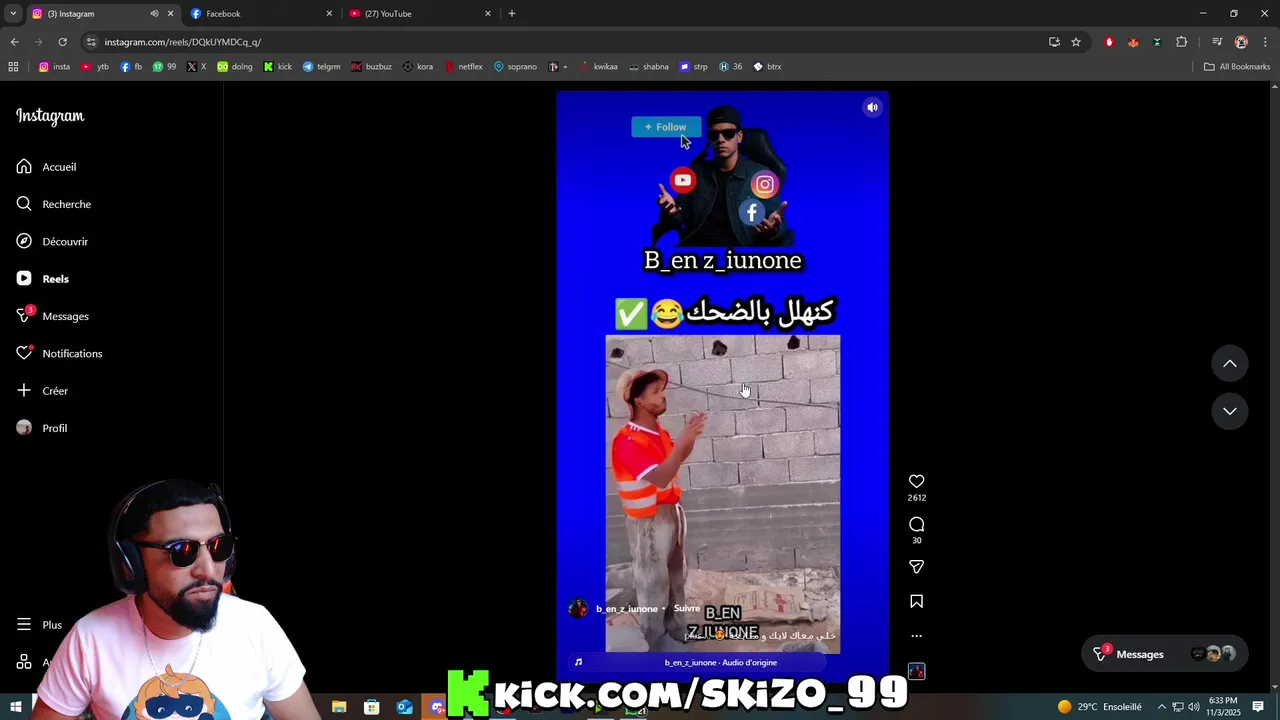The width and height of the screenshot is (1280, 720).
Task: Mute the reel audio speaker button
Action: (872, 107)
